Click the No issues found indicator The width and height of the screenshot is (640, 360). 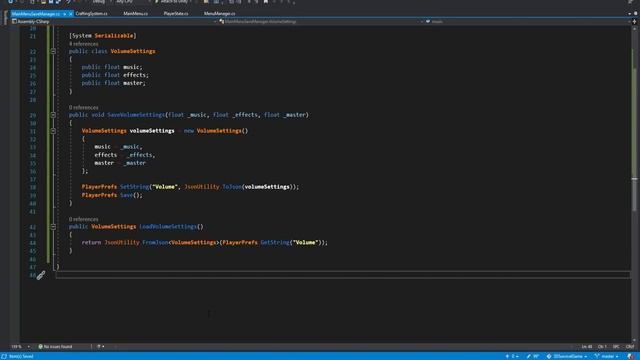pyautogui.click(x=56, y=347)
